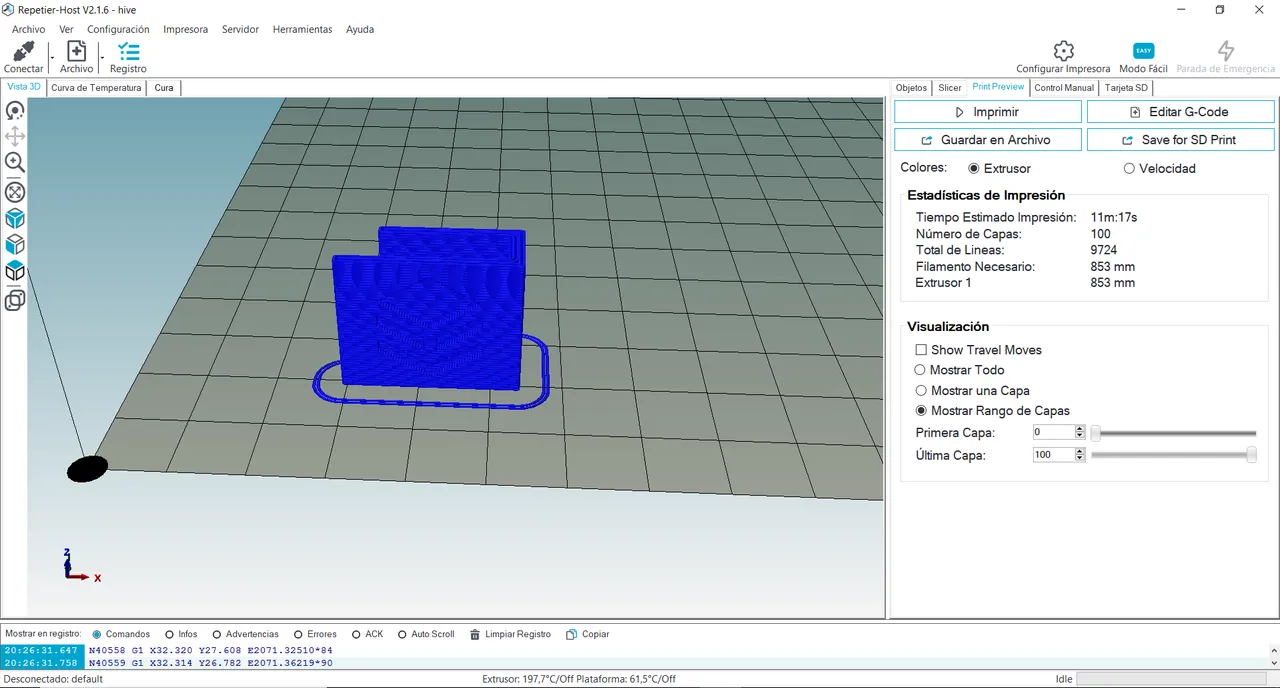Image resolution: width=1280 pixels, height=688 pixels.
Task: Click the Última Capa value field
Action: click(1053, 454)
